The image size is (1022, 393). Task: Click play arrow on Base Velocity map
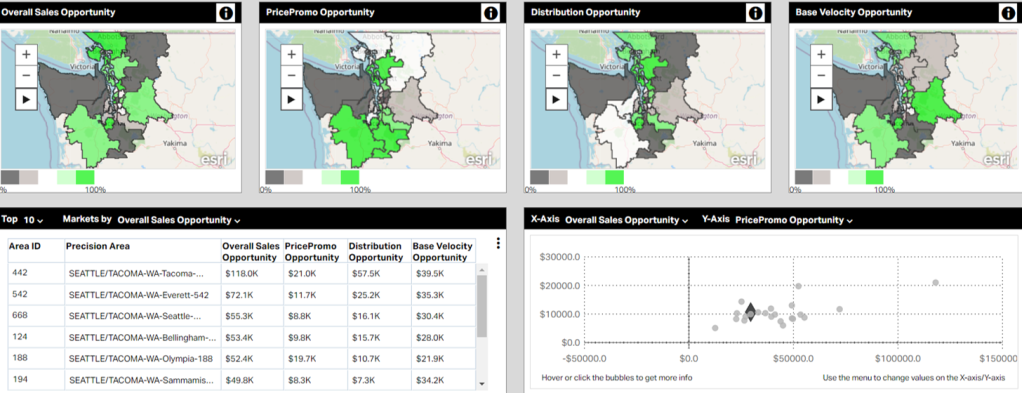tap(821, 99)
